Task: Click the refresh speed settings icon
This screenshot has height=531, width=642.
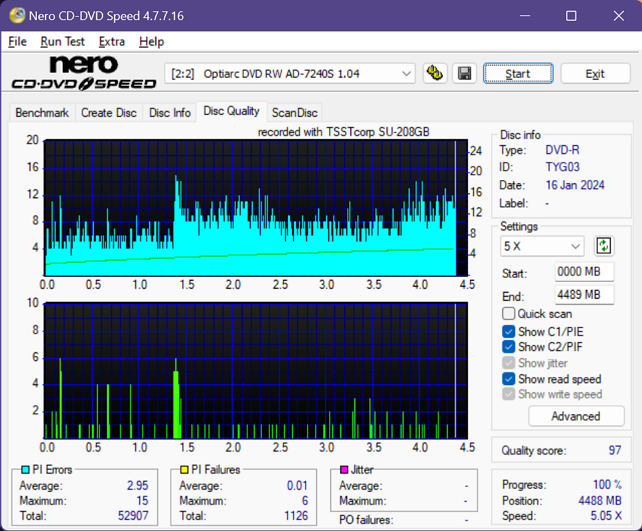Action: point(604,246)
